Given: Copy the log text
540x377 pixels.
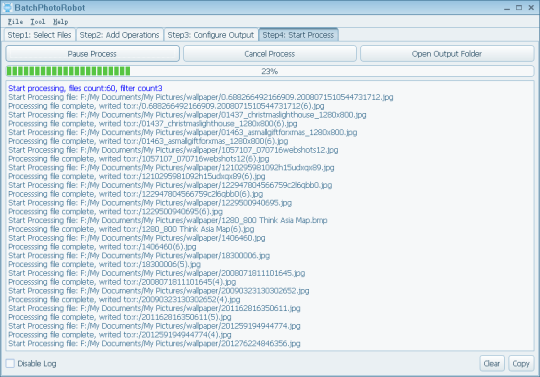Looking at the screenshot, I should tap(521, 364).
